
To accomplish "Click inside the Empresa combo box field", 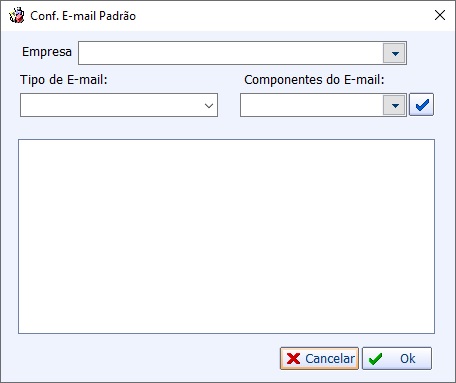I will pyautogui.click(x=231, y=53).
